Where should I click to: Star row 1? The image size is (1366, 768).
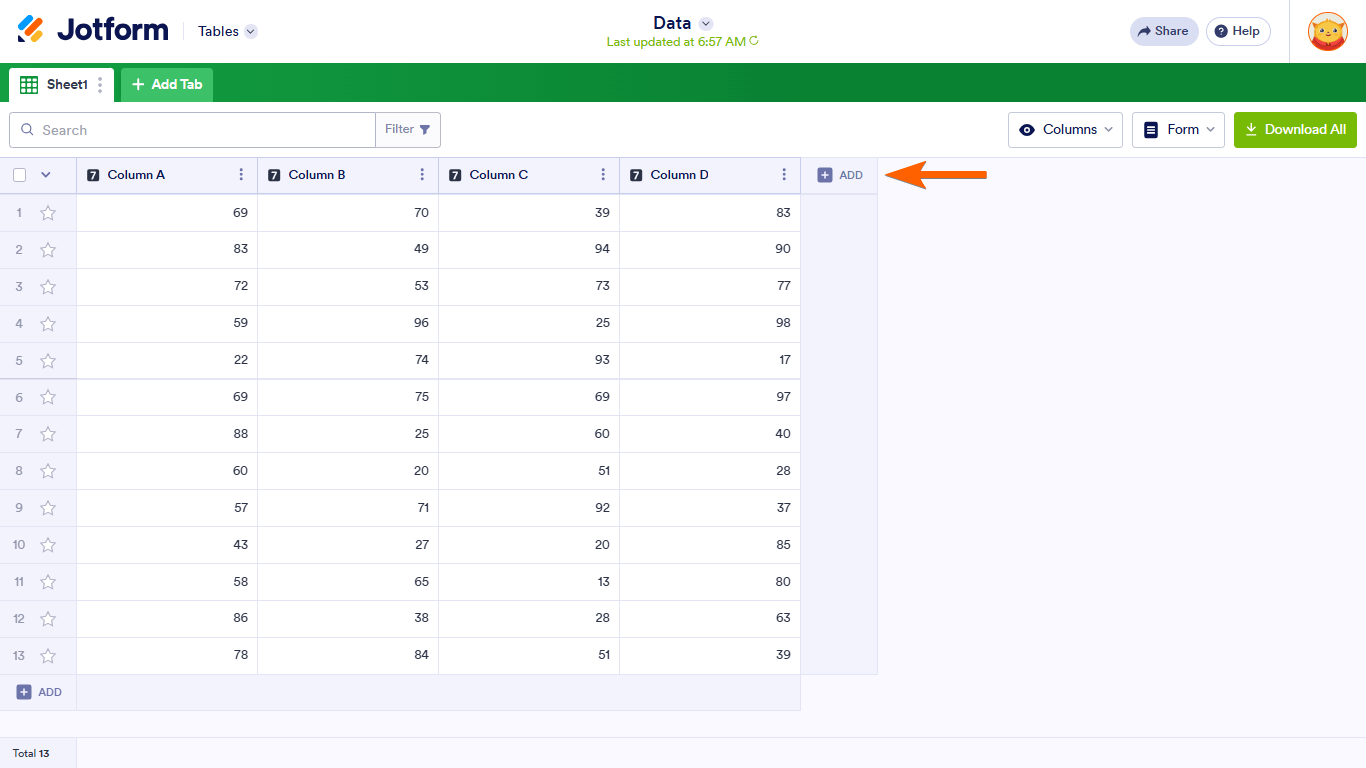(48, 213)
